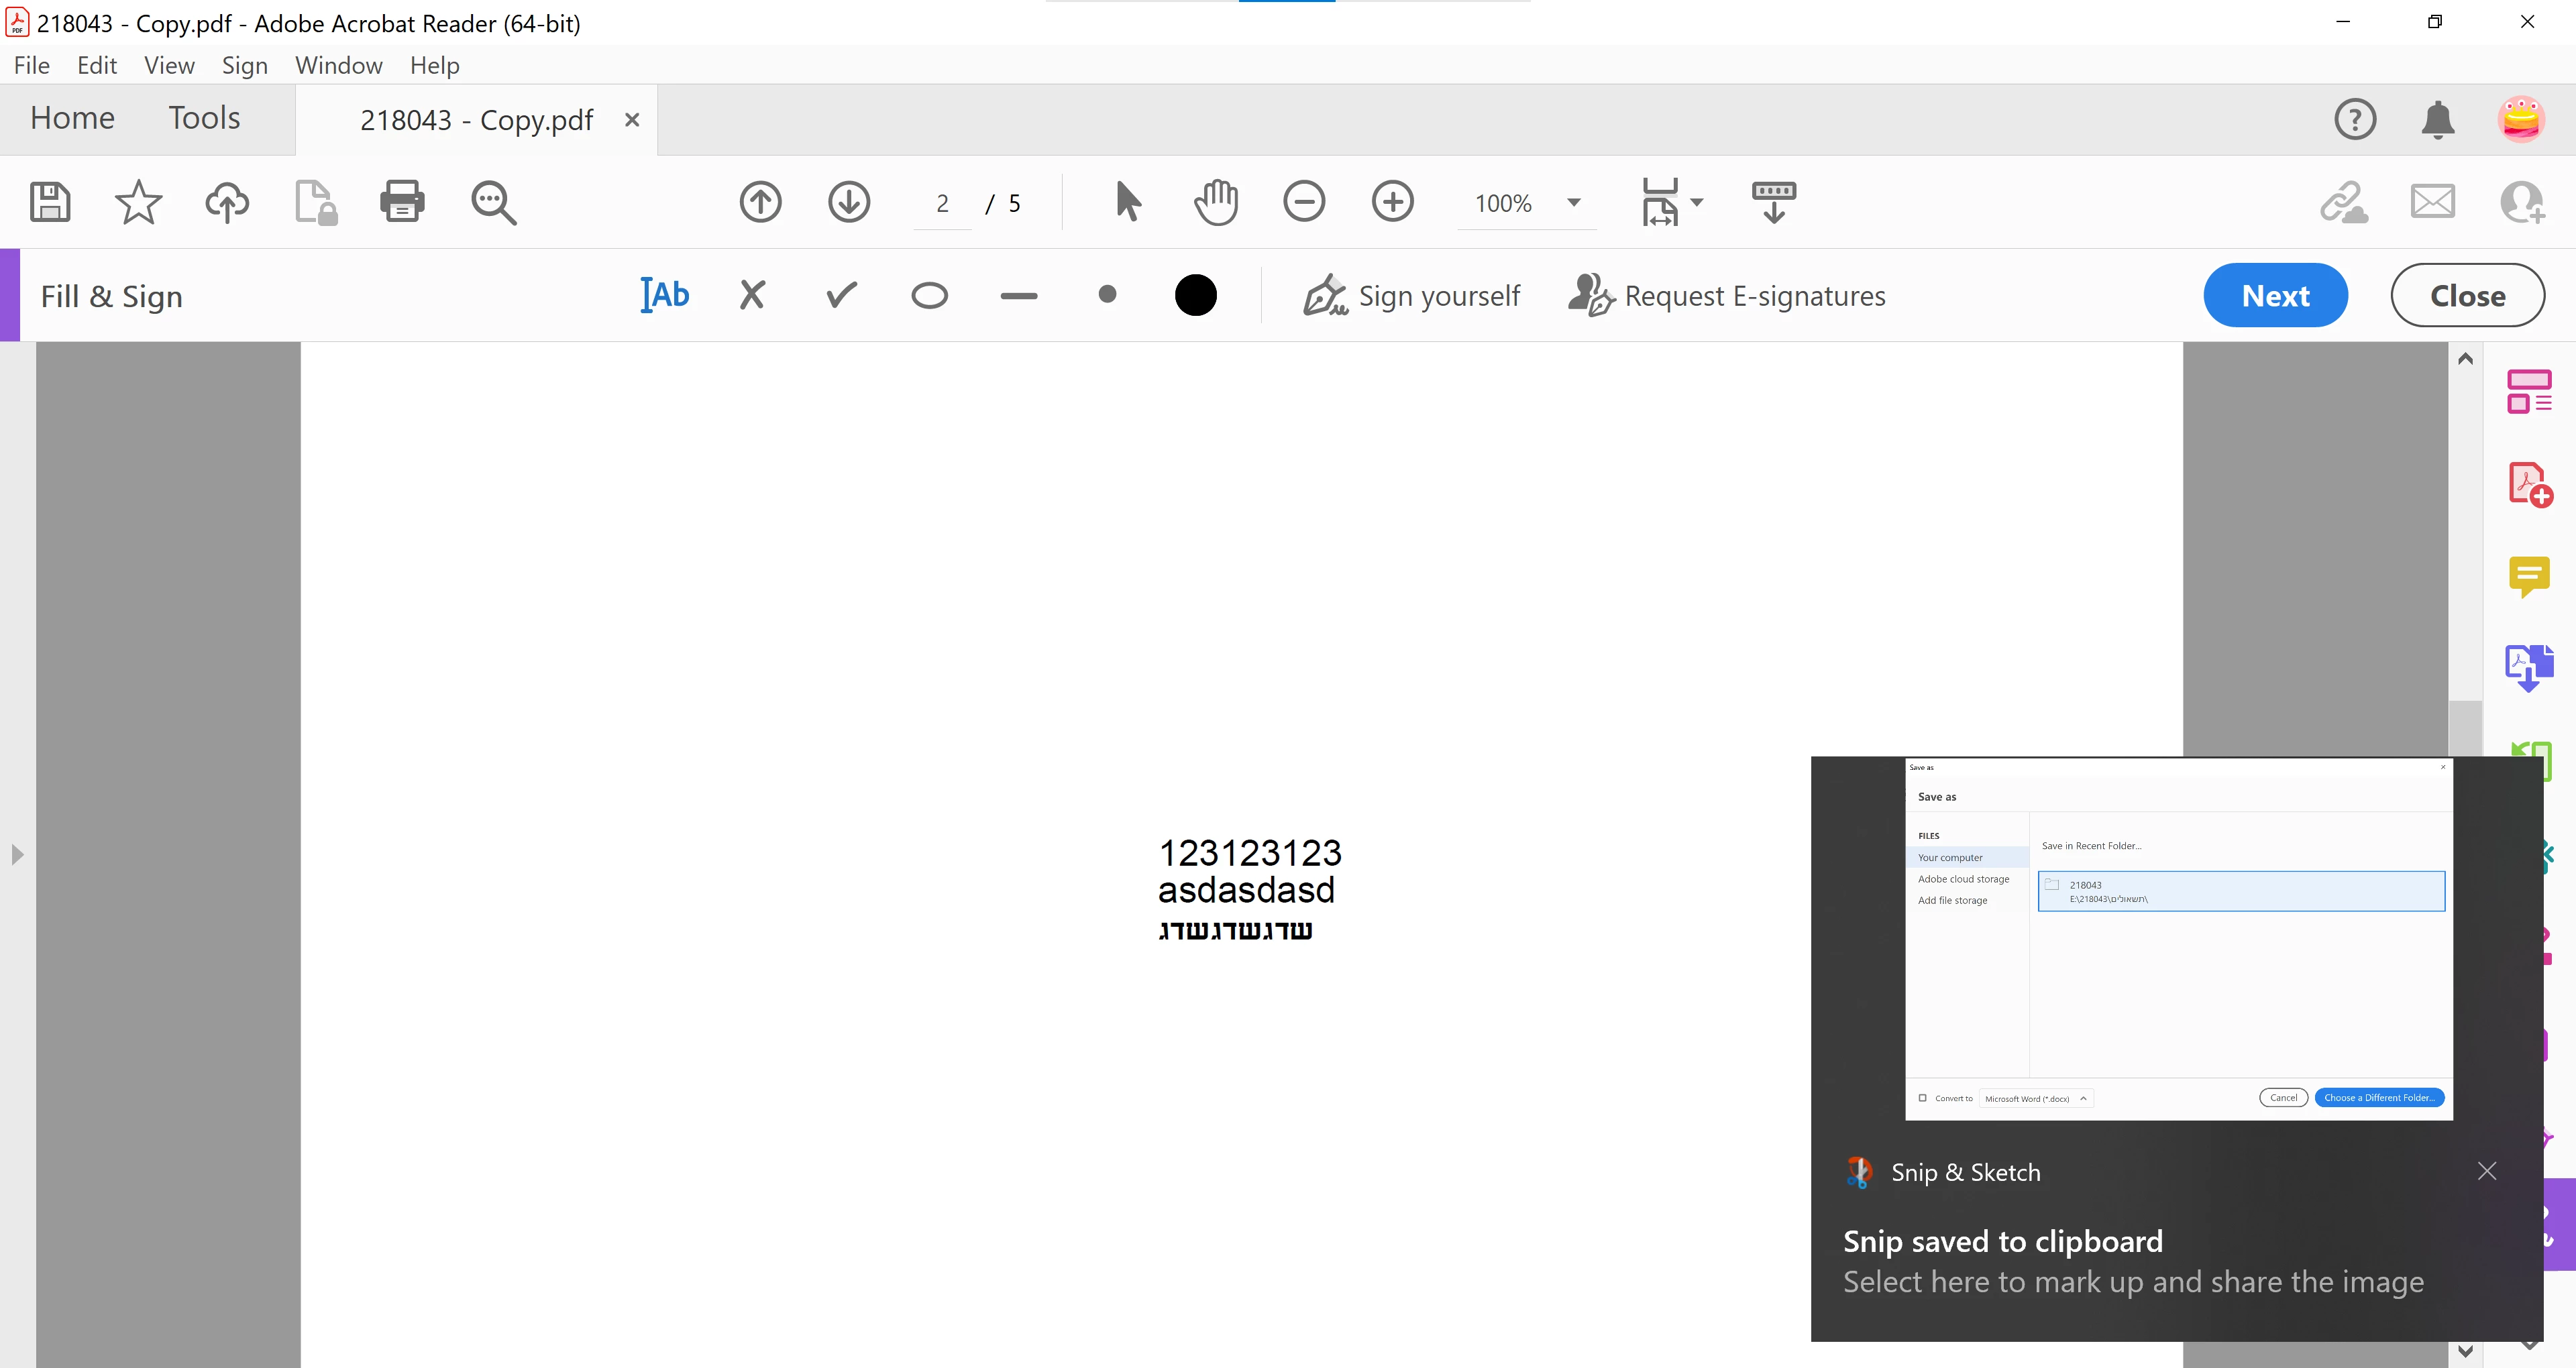
Task: Open the black color swatch
Action: (1195, 295)
